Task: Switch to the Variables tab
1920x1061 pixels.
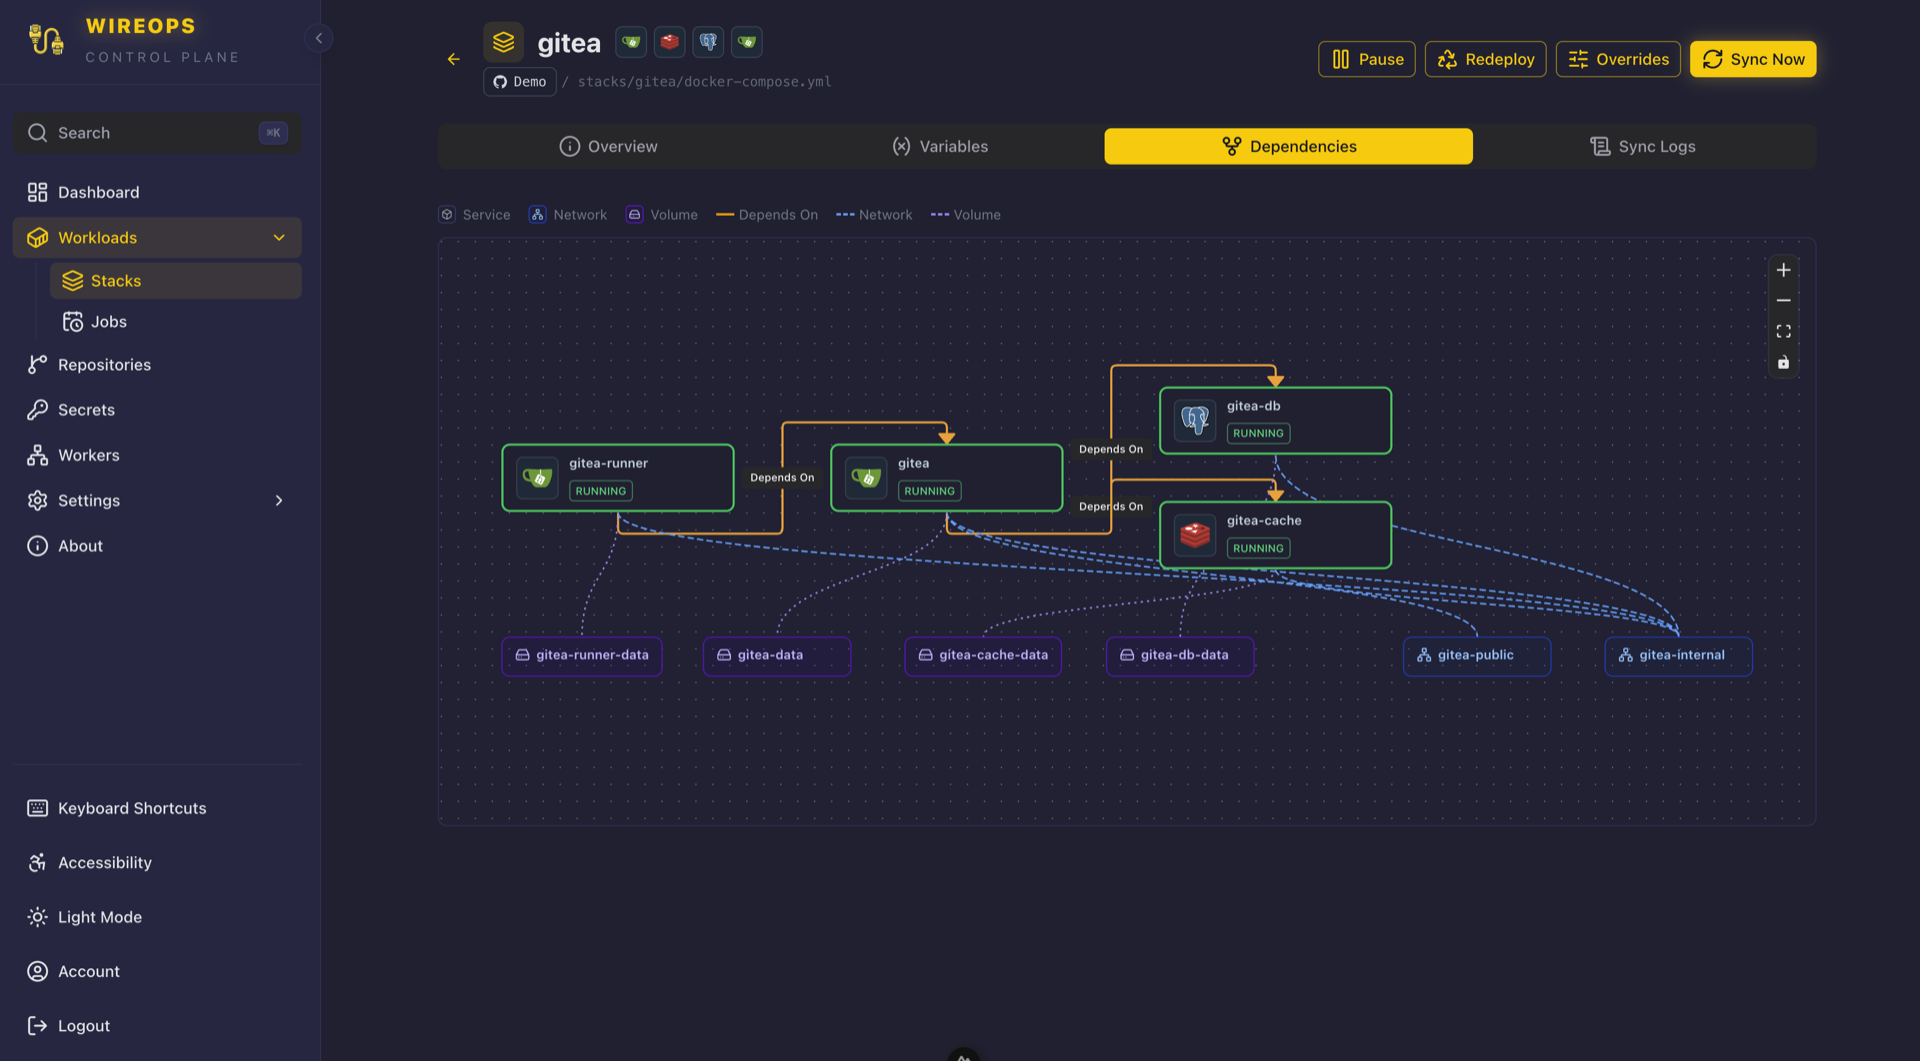Action: [940, 146]
